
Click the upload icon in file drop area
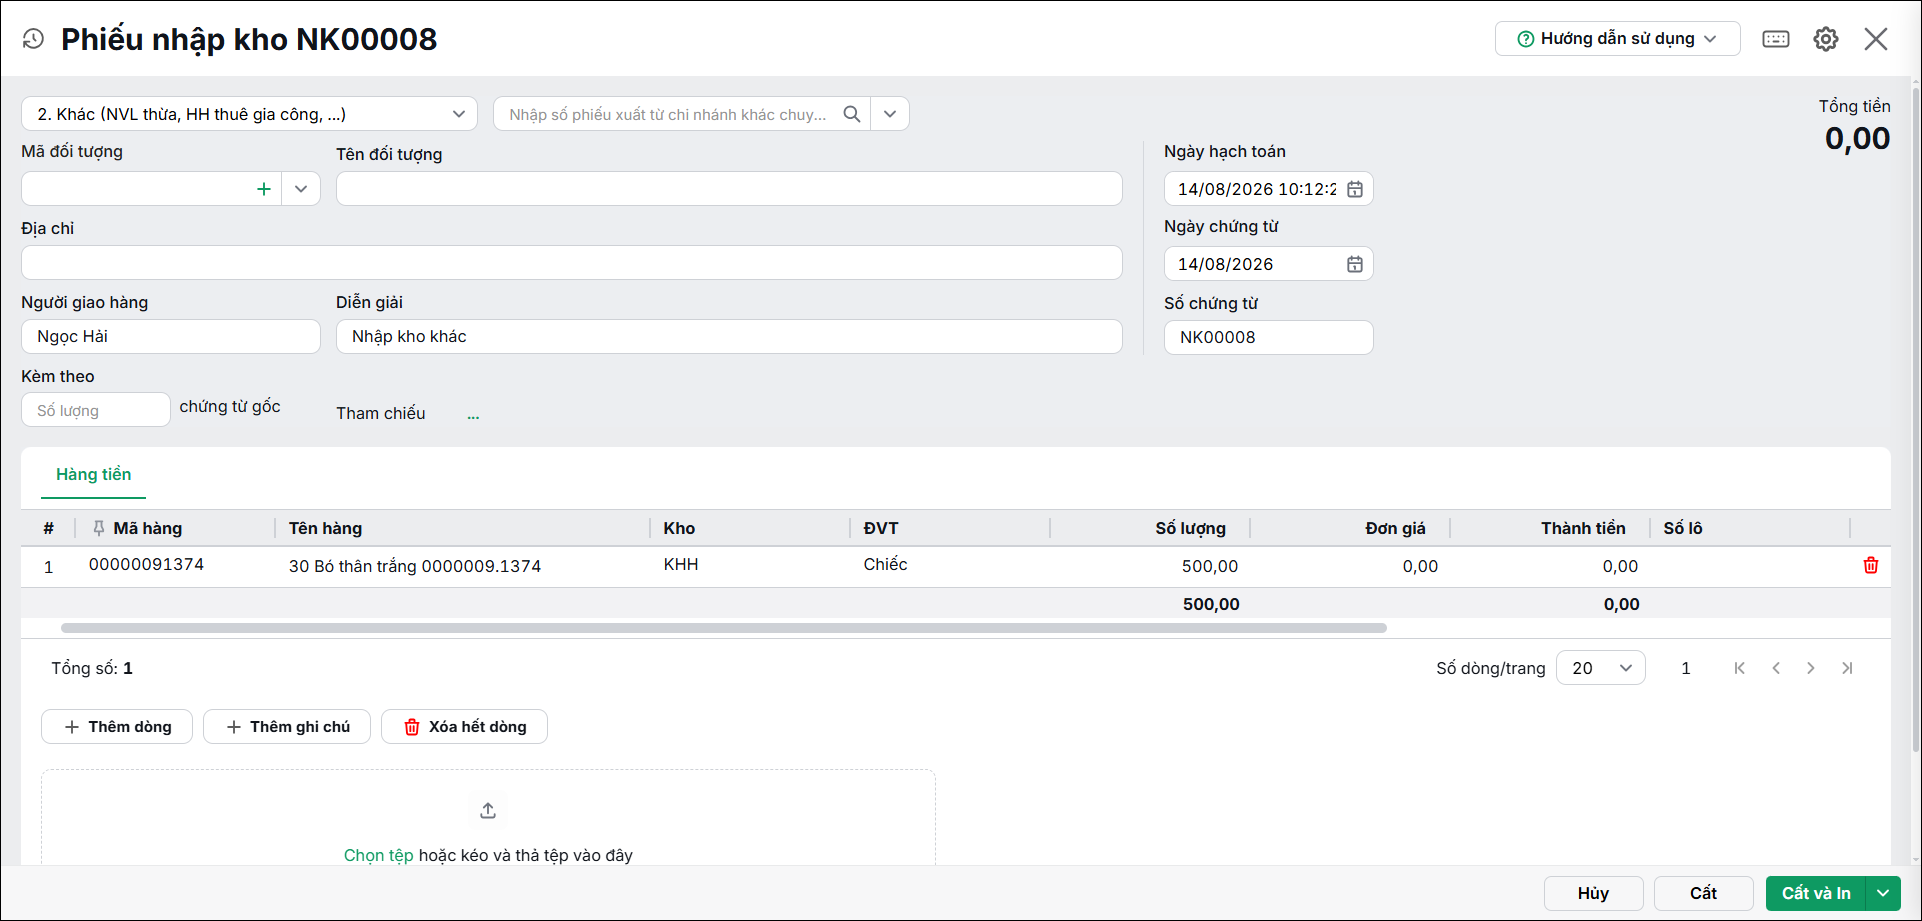488,810
